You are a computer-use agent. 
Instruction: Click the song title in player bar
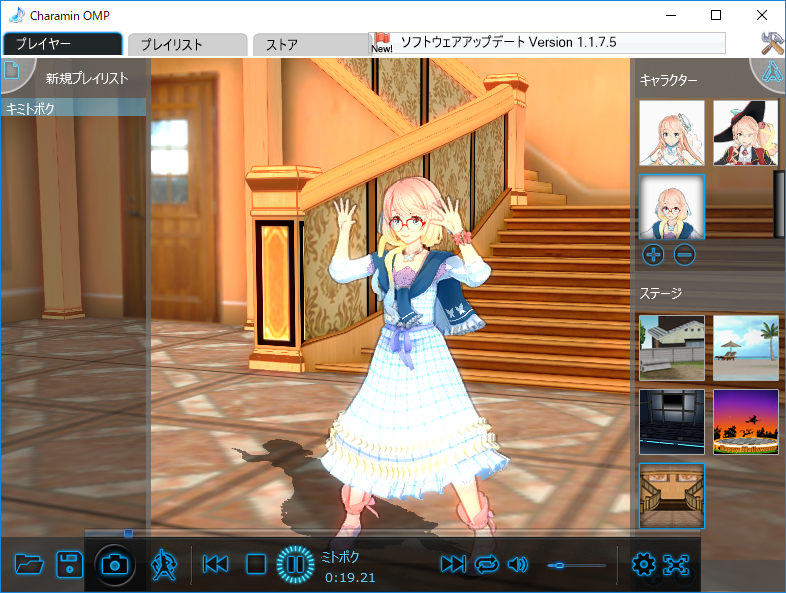coord(340,557)
